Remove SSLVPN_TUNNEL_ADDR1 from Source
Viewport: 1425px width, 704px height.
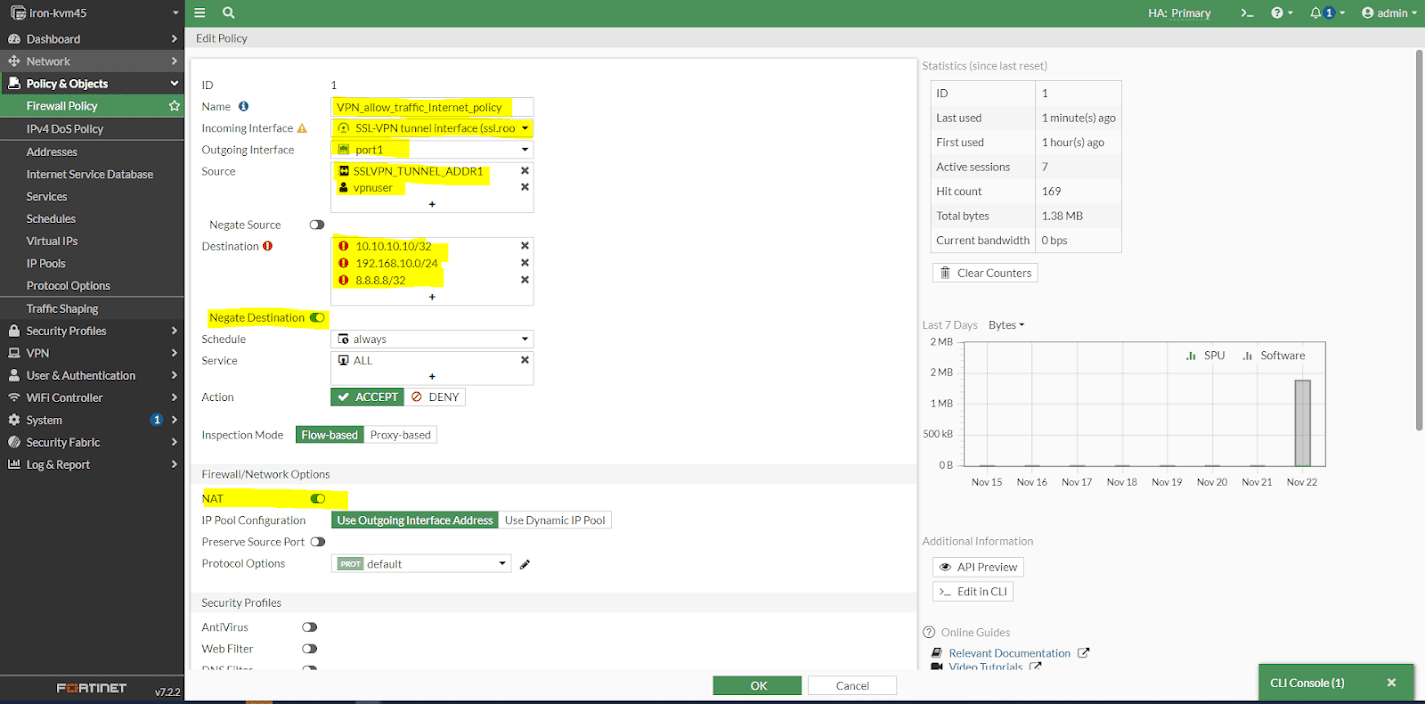[524, 171]
